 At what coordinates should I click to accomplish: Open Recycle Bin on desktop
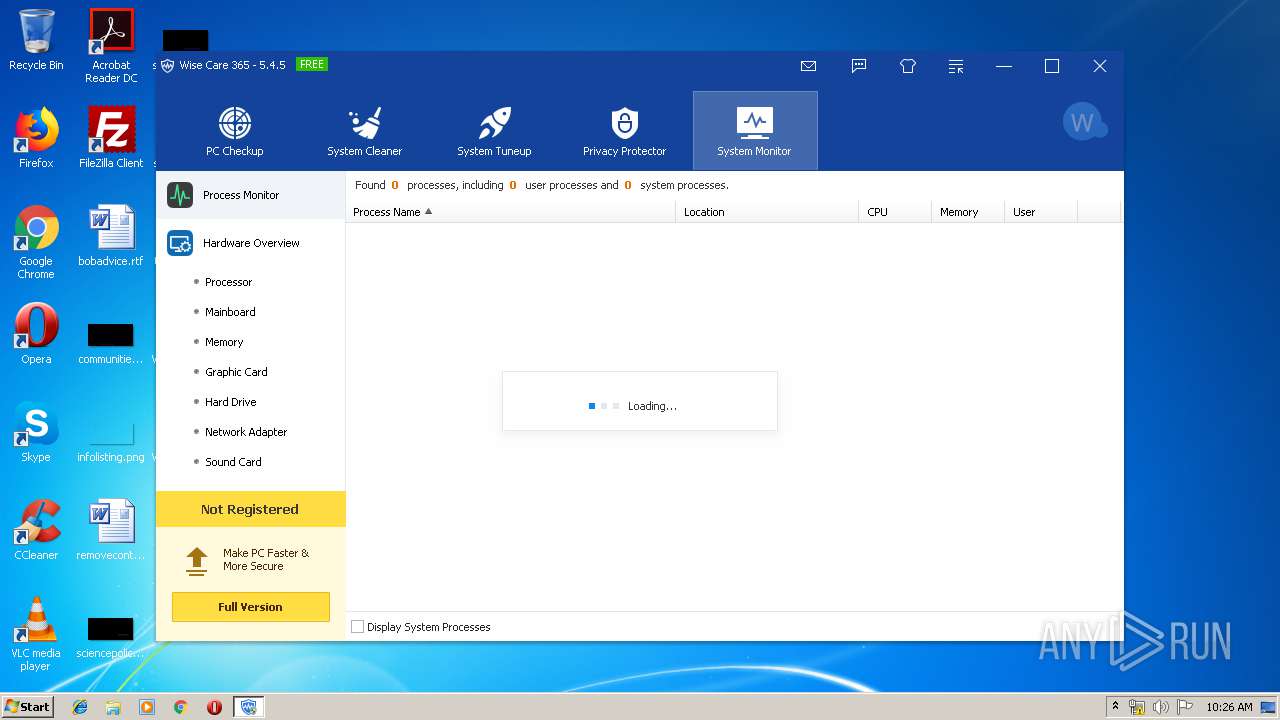[x=36, y=40]
